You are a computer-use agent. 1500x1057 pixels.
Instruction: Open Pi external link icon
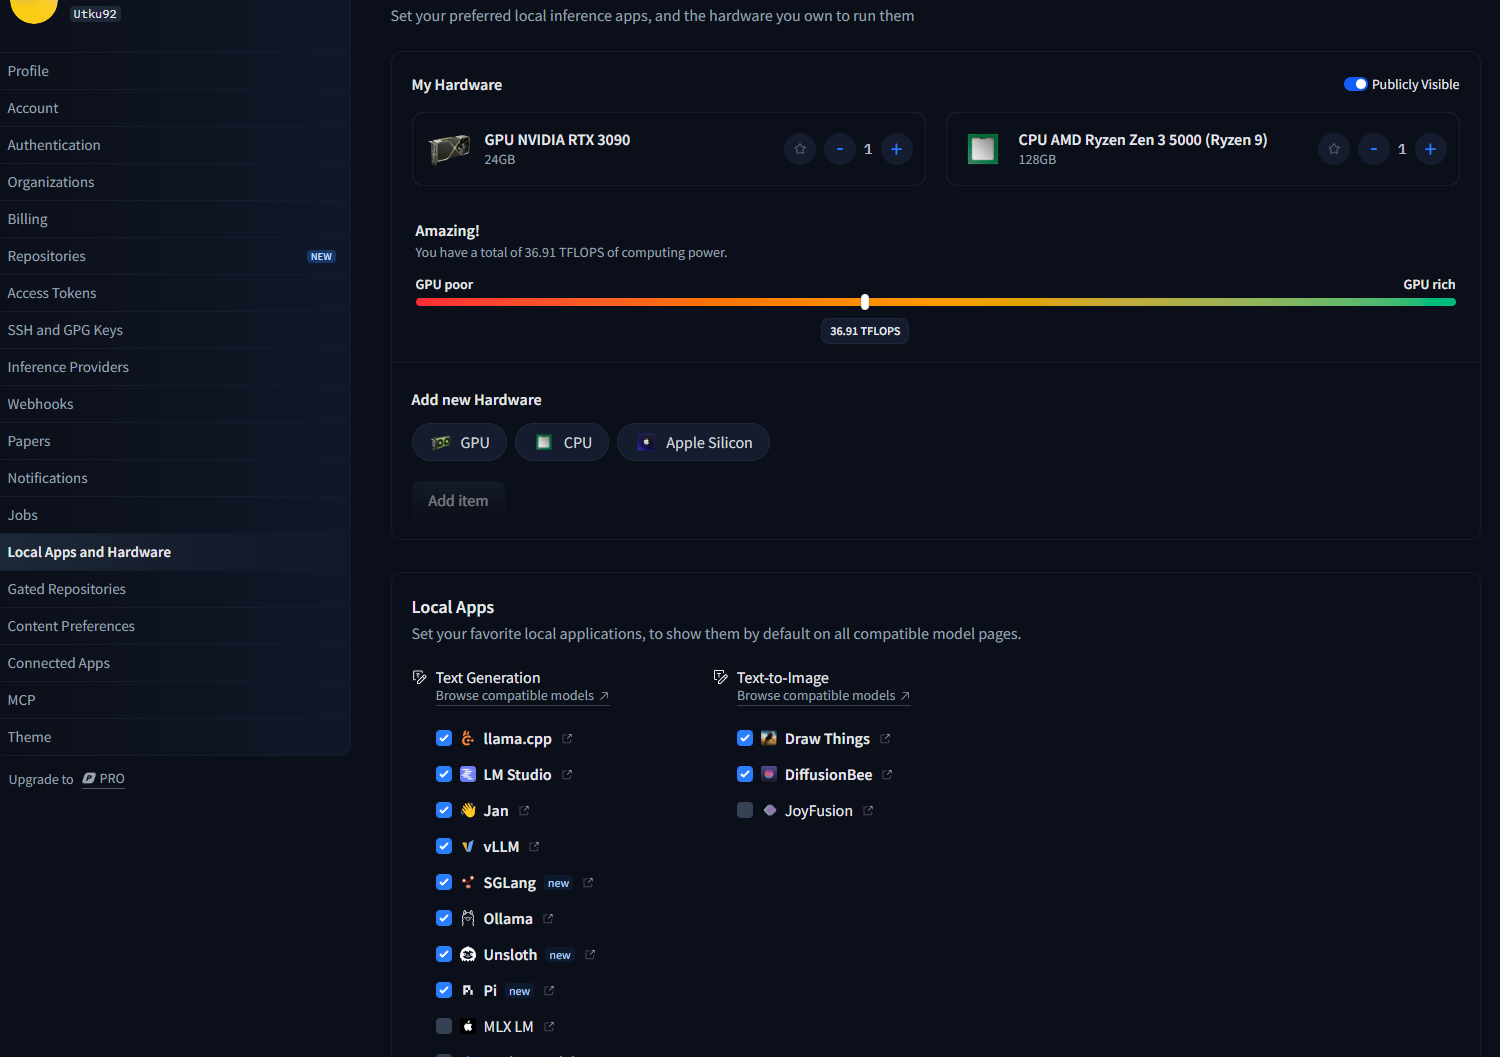pos(549,991)
